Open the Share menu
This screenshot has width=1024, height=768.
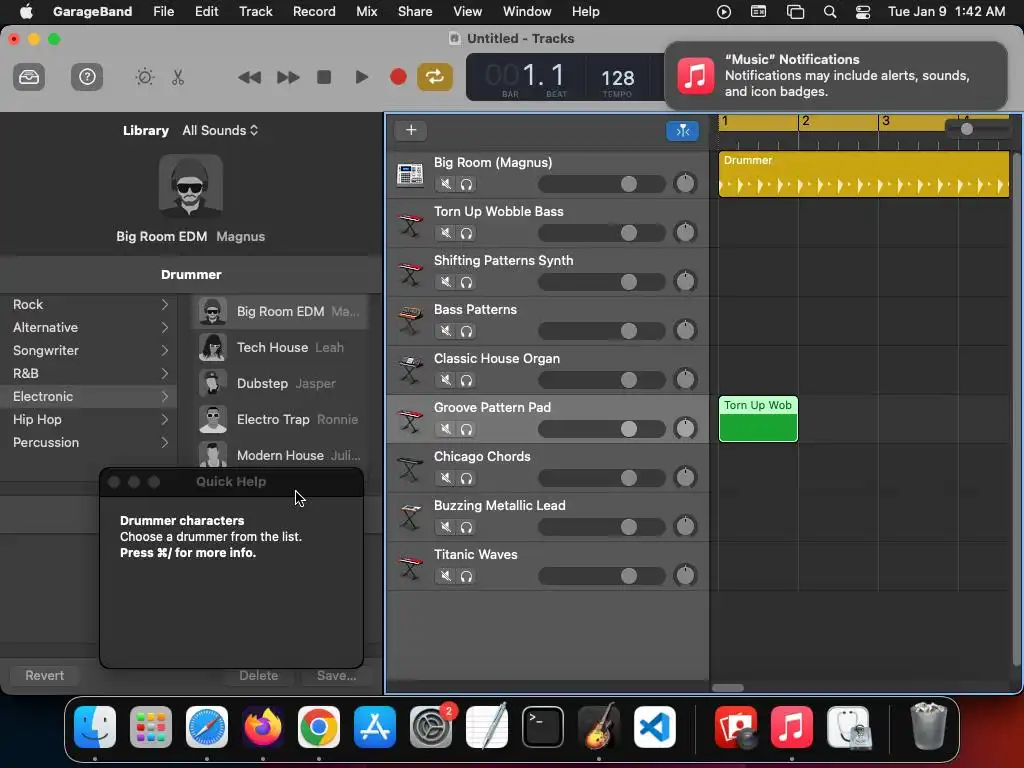point(415,11)
